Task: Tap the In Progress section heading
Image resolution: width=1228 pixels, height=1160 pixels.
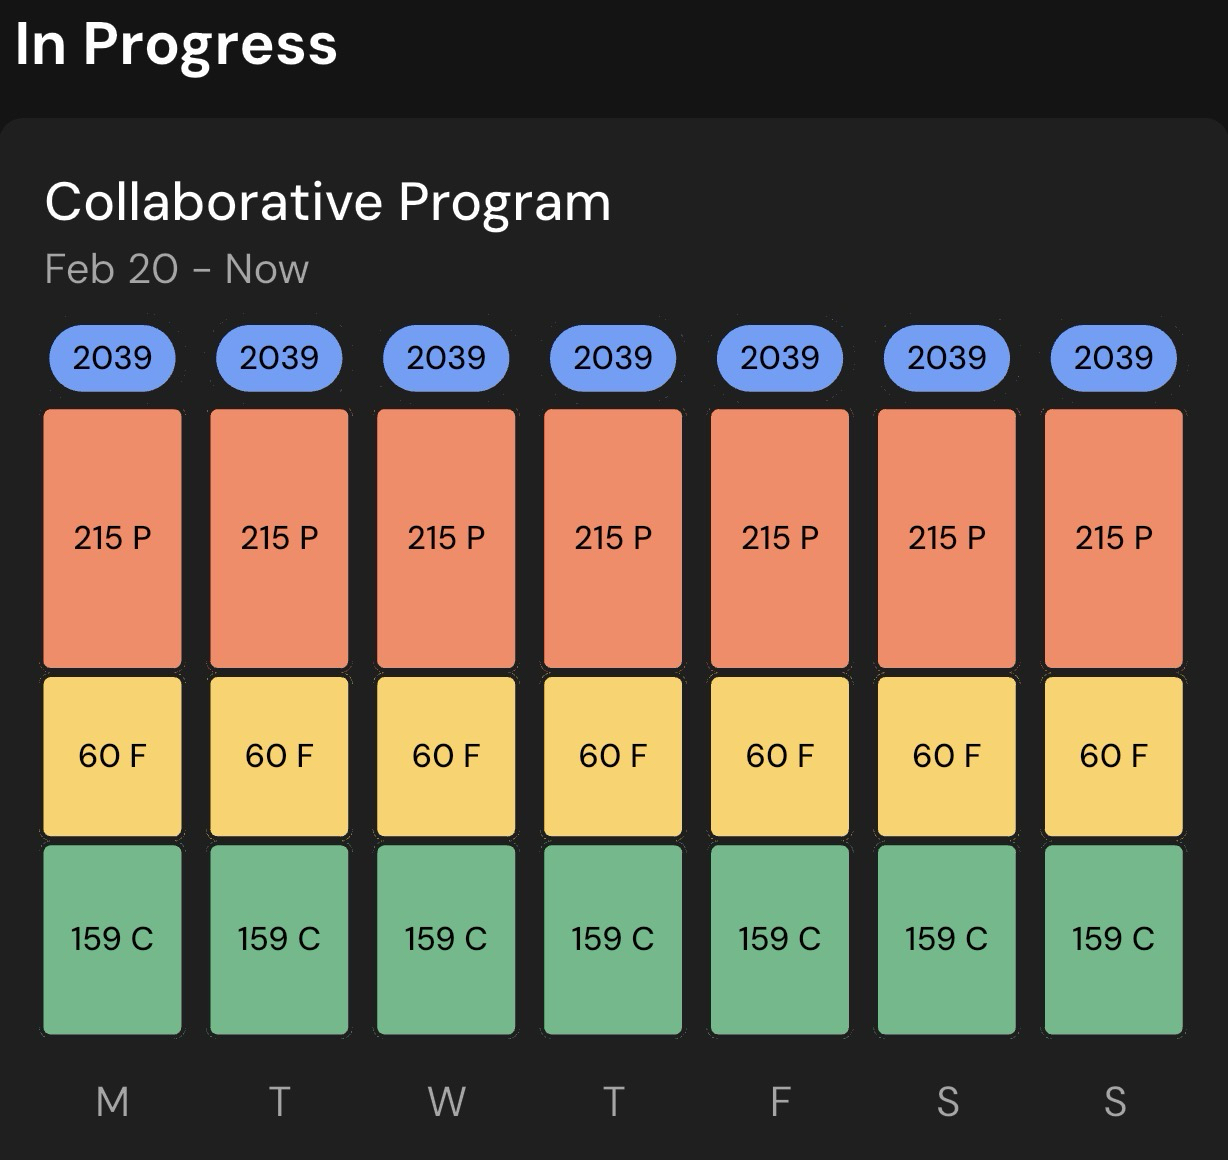Action: point(176,45)
